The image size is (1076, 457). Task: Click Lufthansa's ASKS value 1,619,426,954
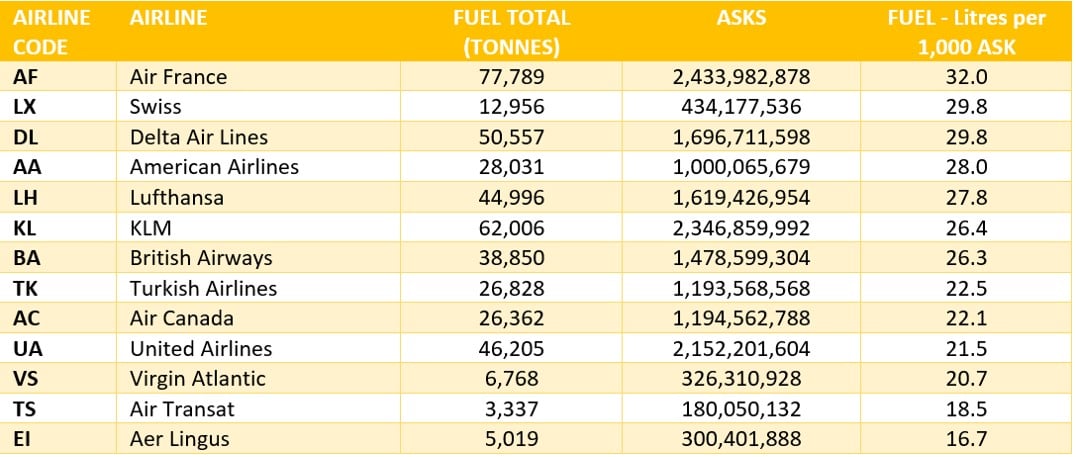[741, 198]
